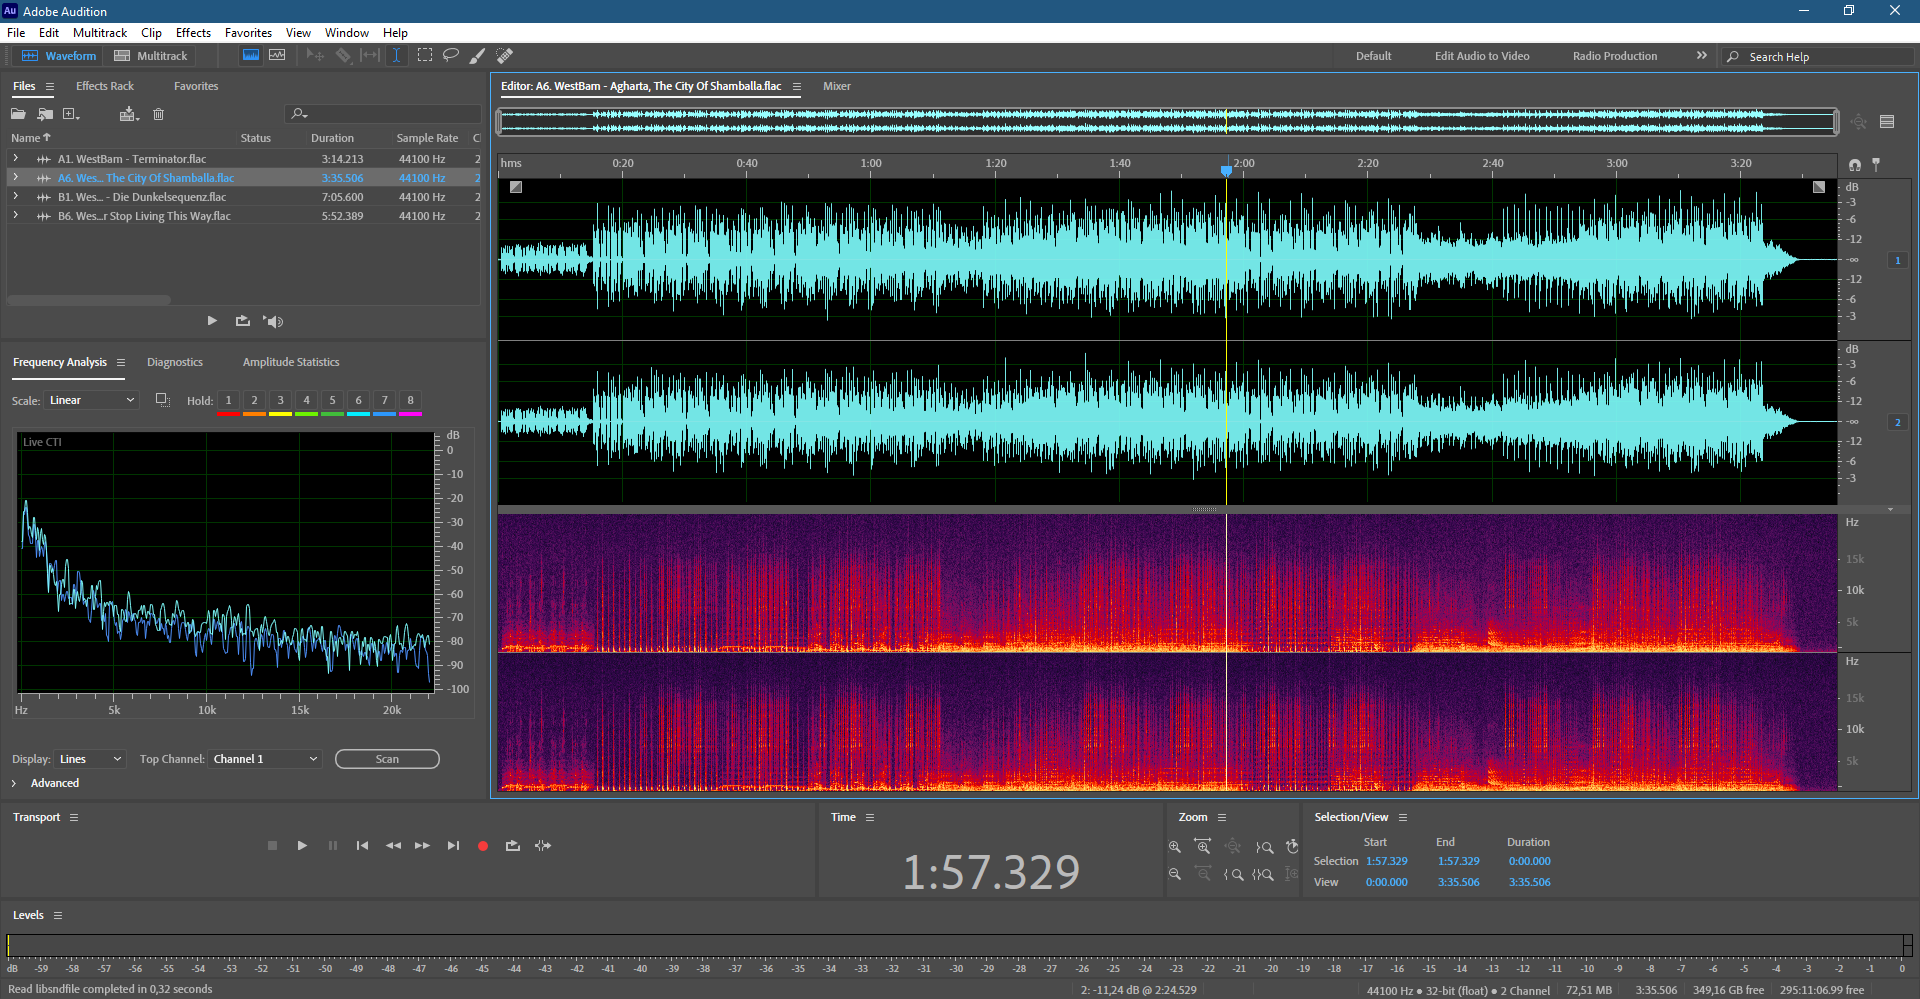
Task: Click the Open File folder icon
Action: (18, 114)
